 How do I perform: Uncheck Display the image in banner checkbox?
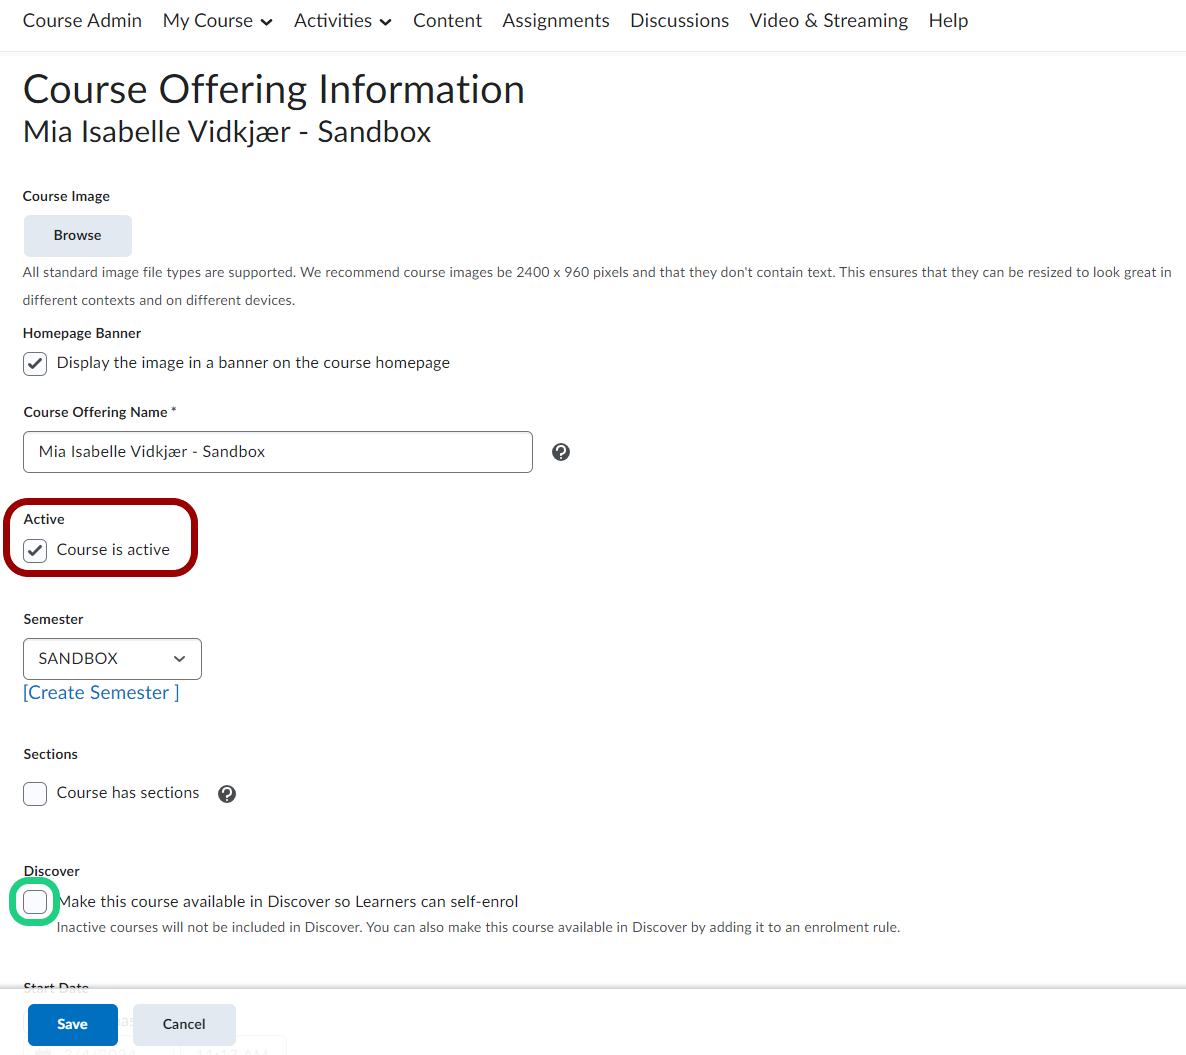click(35, 363)
